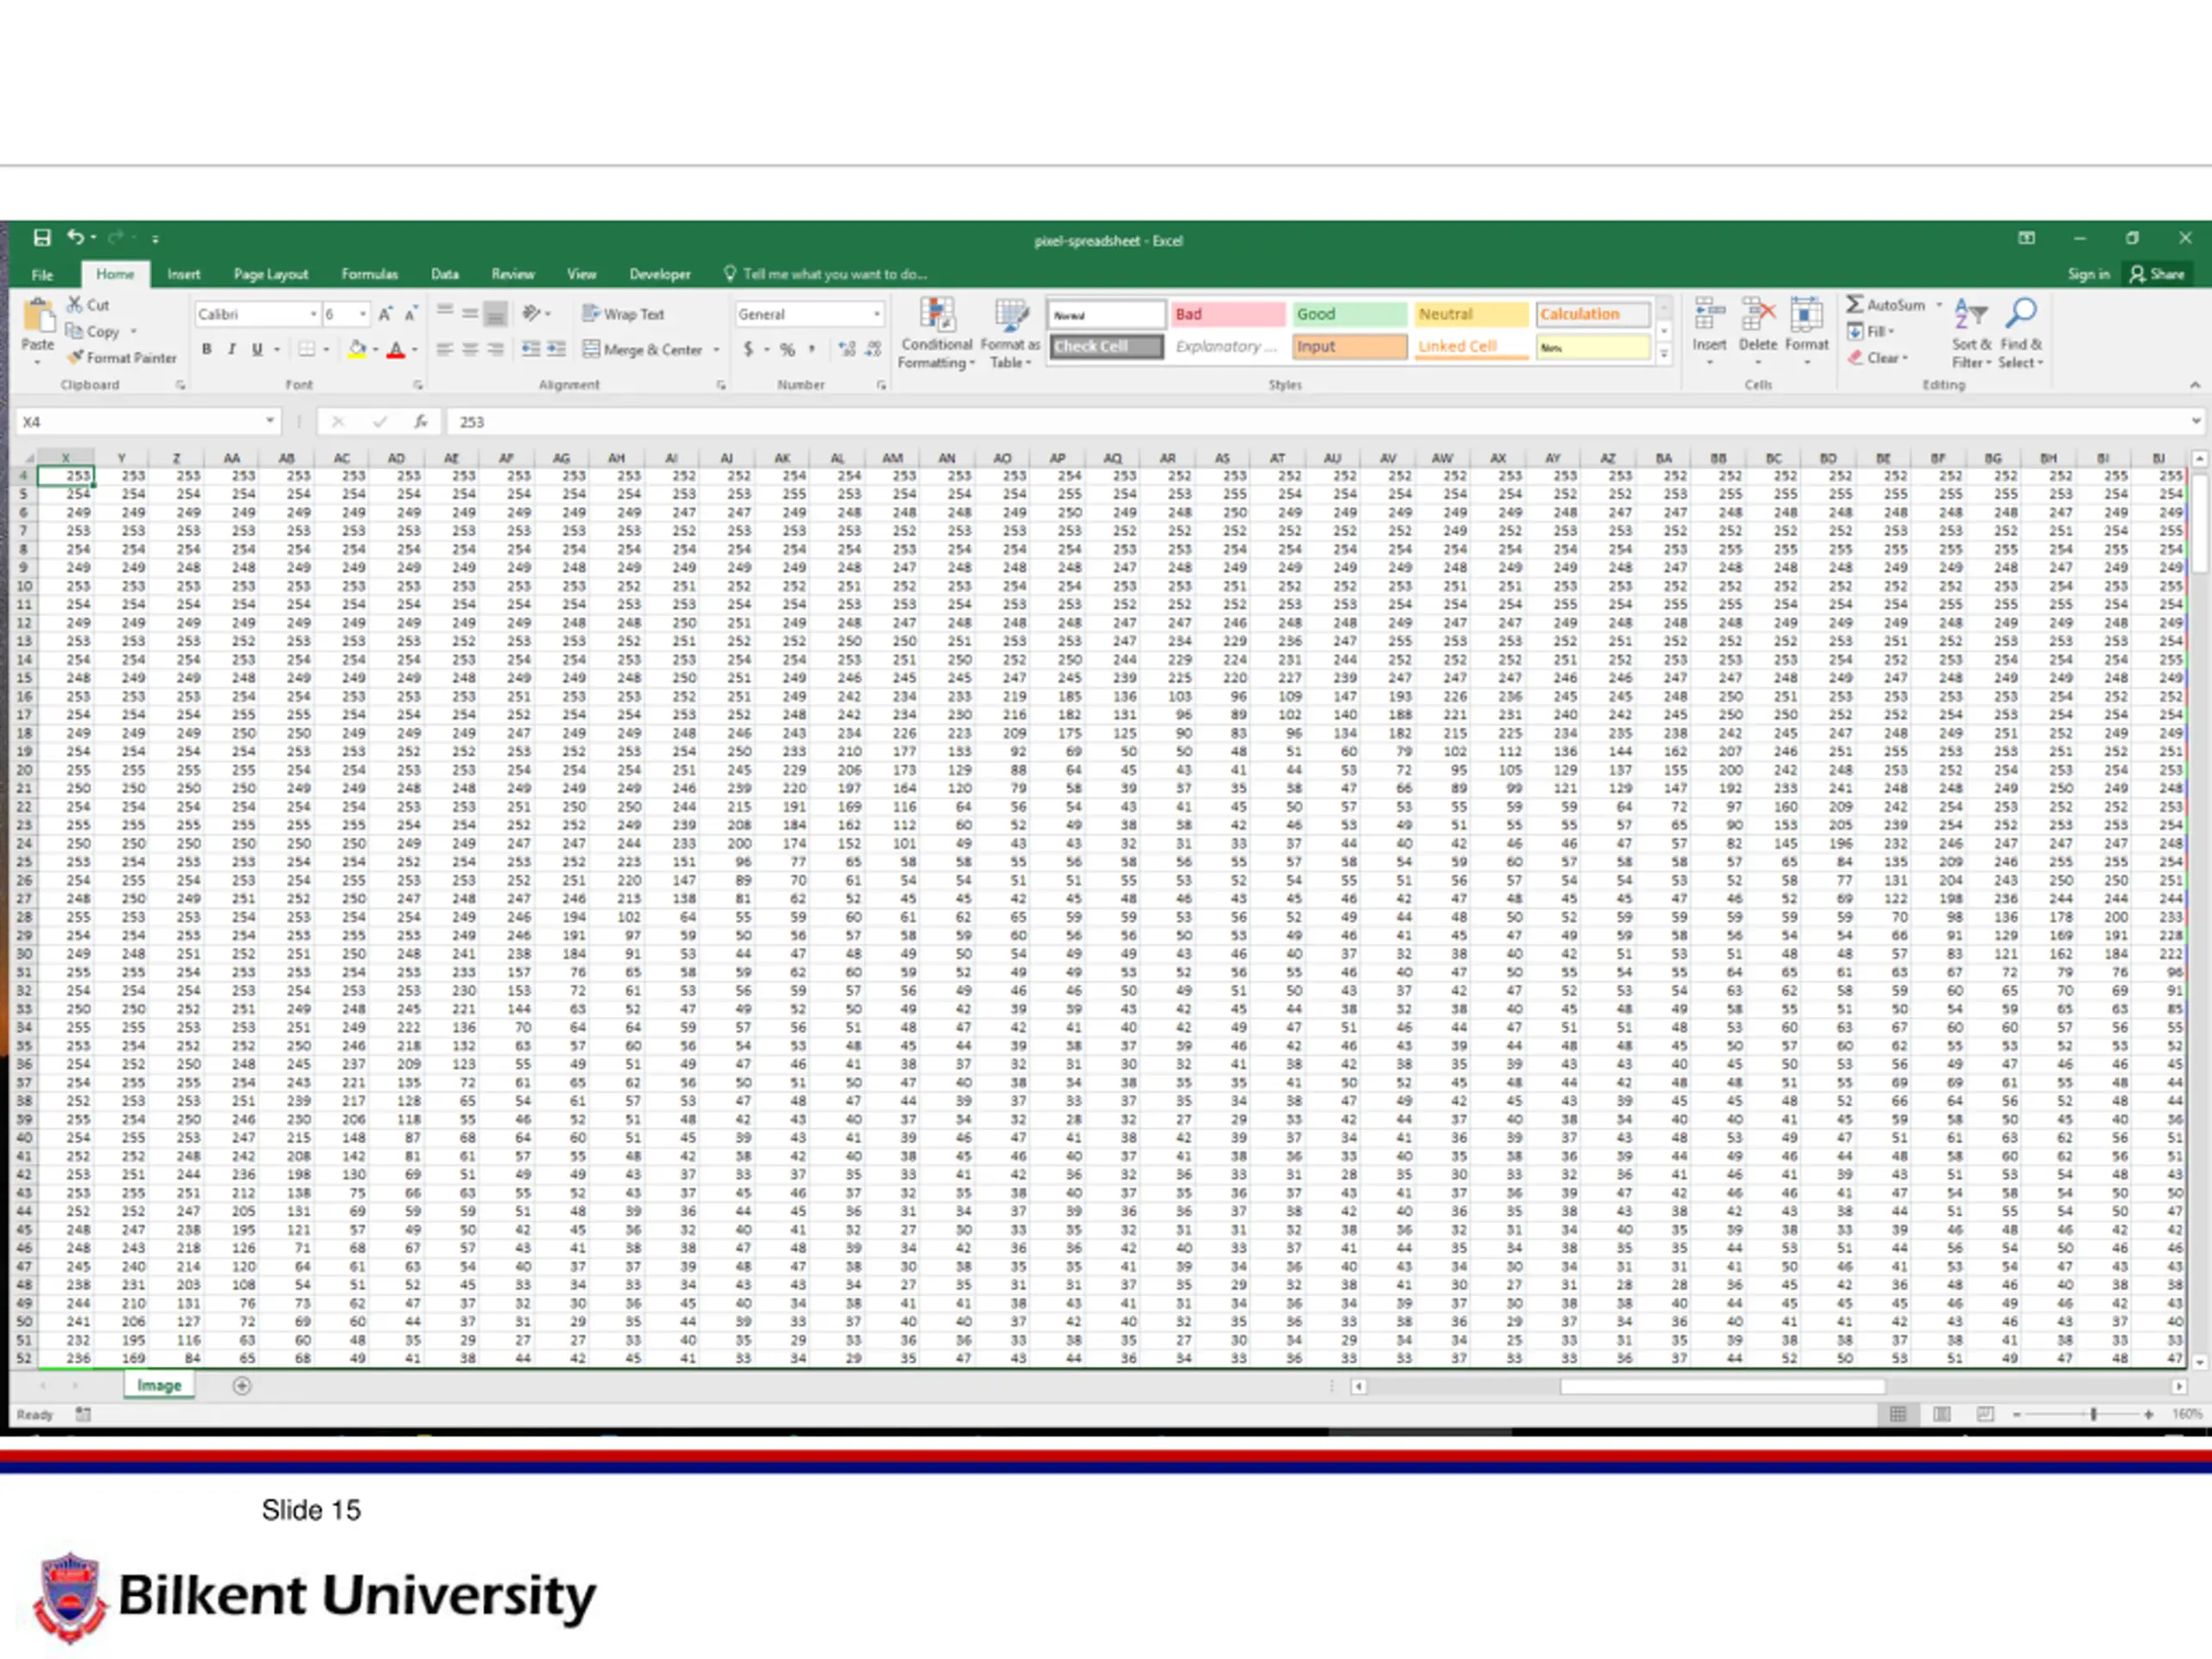The width and height of the screenshot is (2212, 1659).
Task: Toggle Bold formatting
Action: (207, 349)
